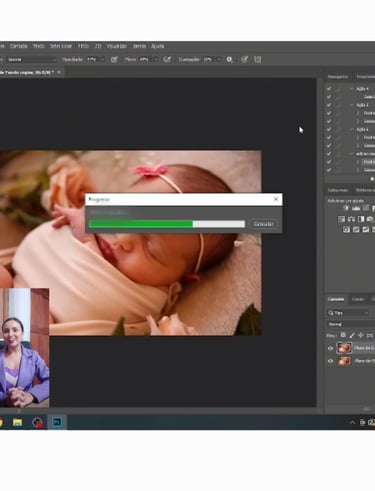Open the Suavização slider dropdown arrow
The height and width of the screenshot is (491, 375).
pyautogui.click(x=219, y=60)
